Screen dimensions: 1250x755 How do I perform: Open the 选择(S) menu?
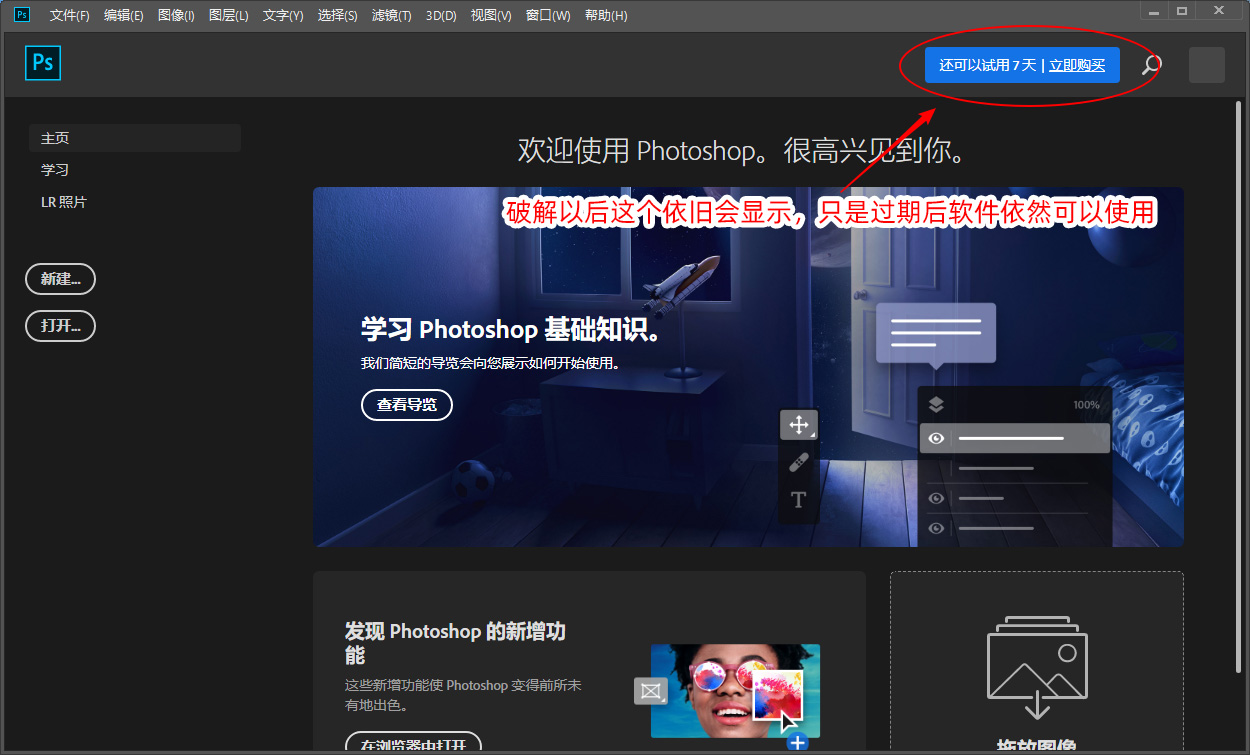pyautogui.click(x=337, y=16)
